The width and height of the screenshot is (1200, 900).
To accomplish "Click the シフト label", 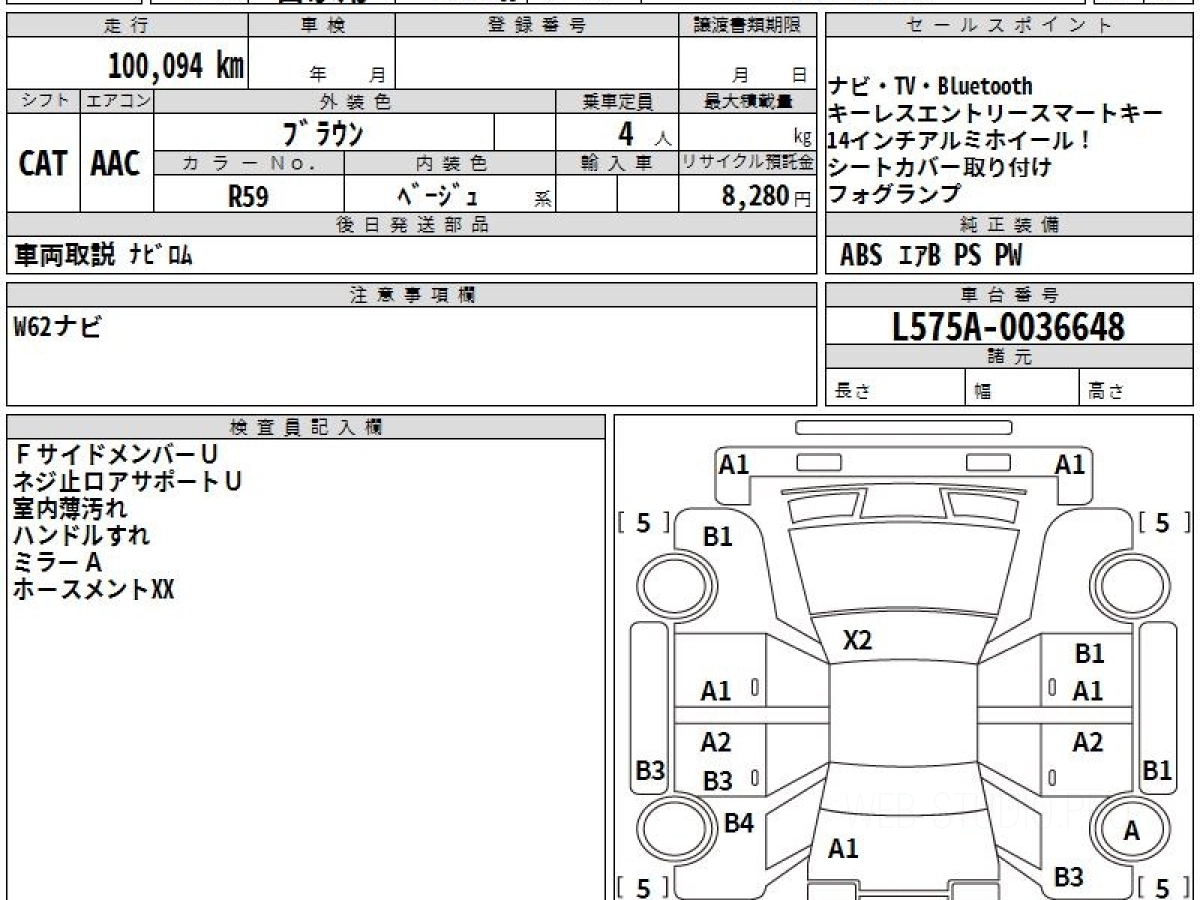I will (43, 101).
